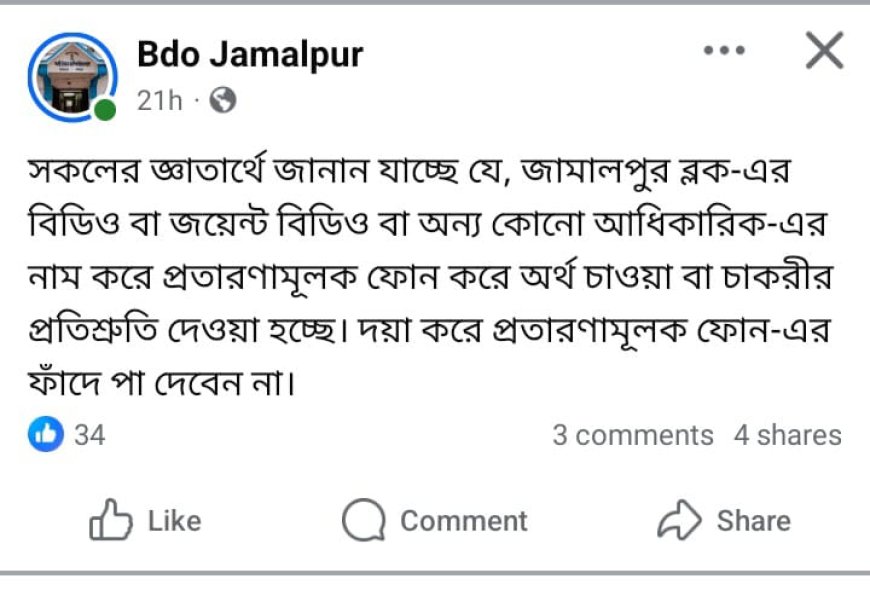
Task: Select the Comment speech bubble icon
Action: (366, 519)
